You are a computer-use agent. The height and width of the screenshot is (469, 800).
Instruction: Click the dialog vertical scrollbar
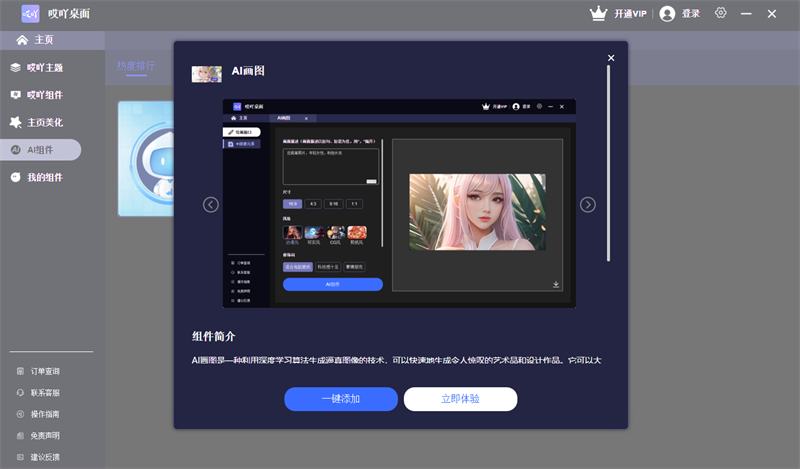[x=608, y=163]
